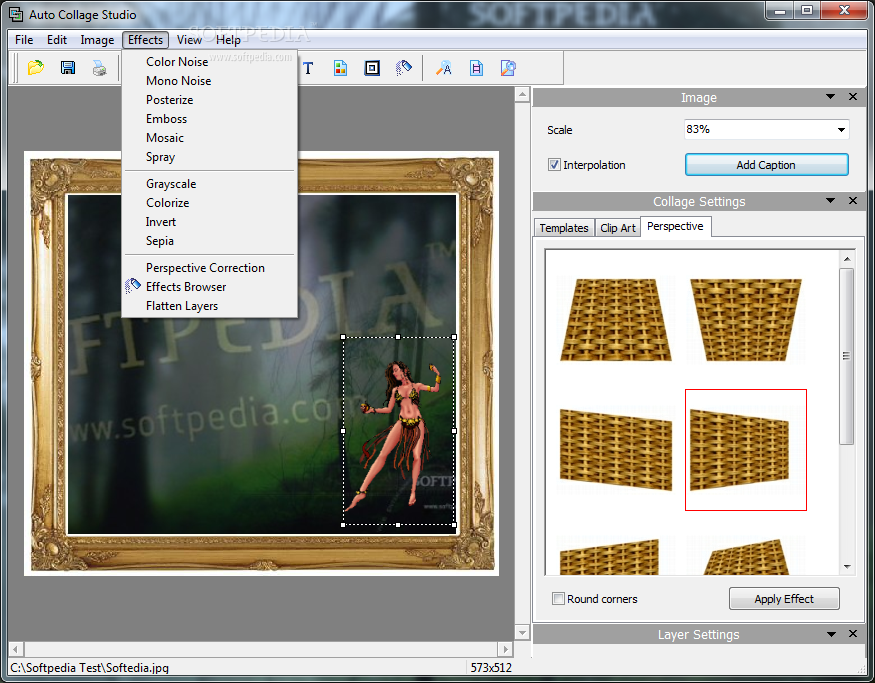Click the Print icon in toolbar
The image size is (875, 683).
tap(100, 68)
